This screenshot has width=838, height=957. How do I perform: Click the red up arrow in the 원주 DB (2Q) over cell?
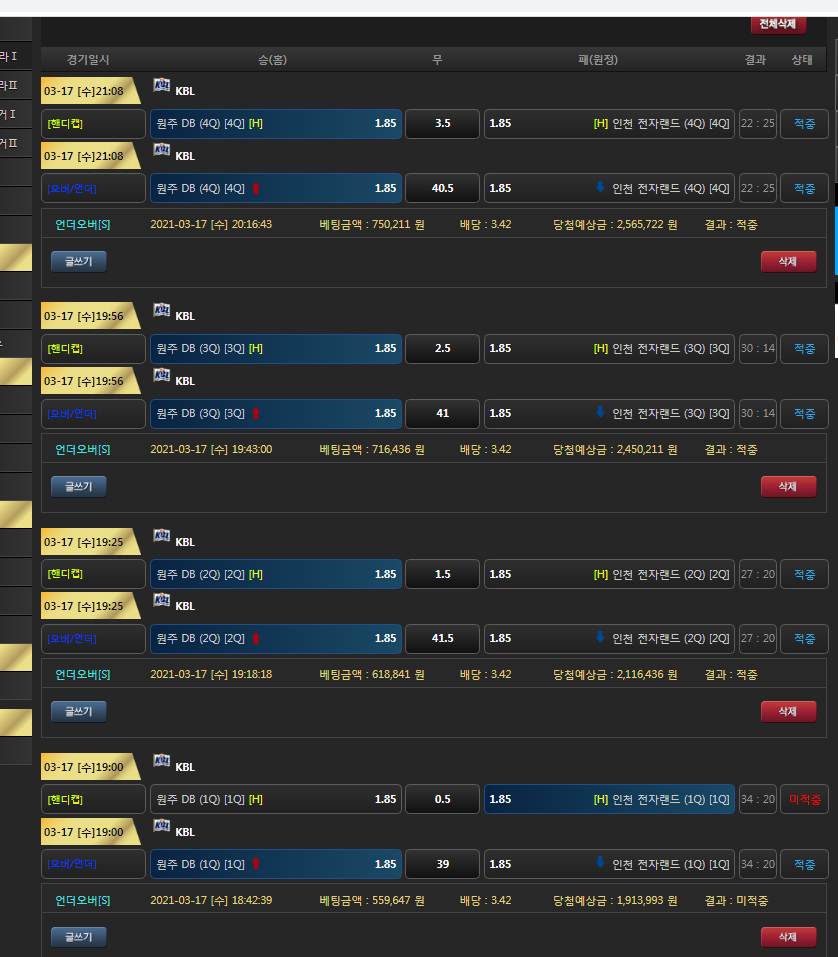coord(255,638)
